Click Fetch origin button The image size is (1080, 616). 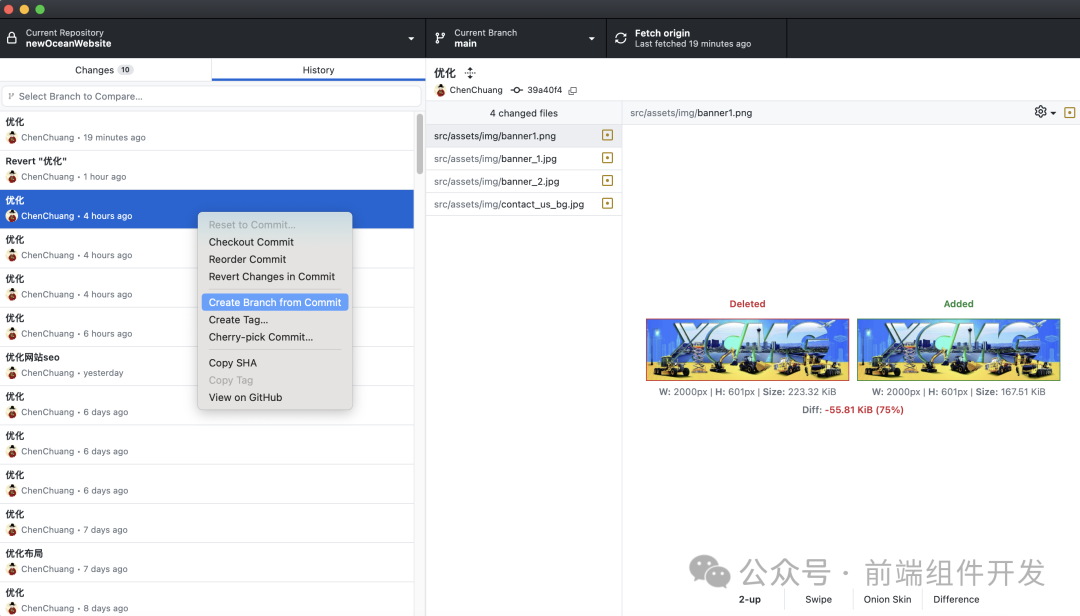[696, 38]
